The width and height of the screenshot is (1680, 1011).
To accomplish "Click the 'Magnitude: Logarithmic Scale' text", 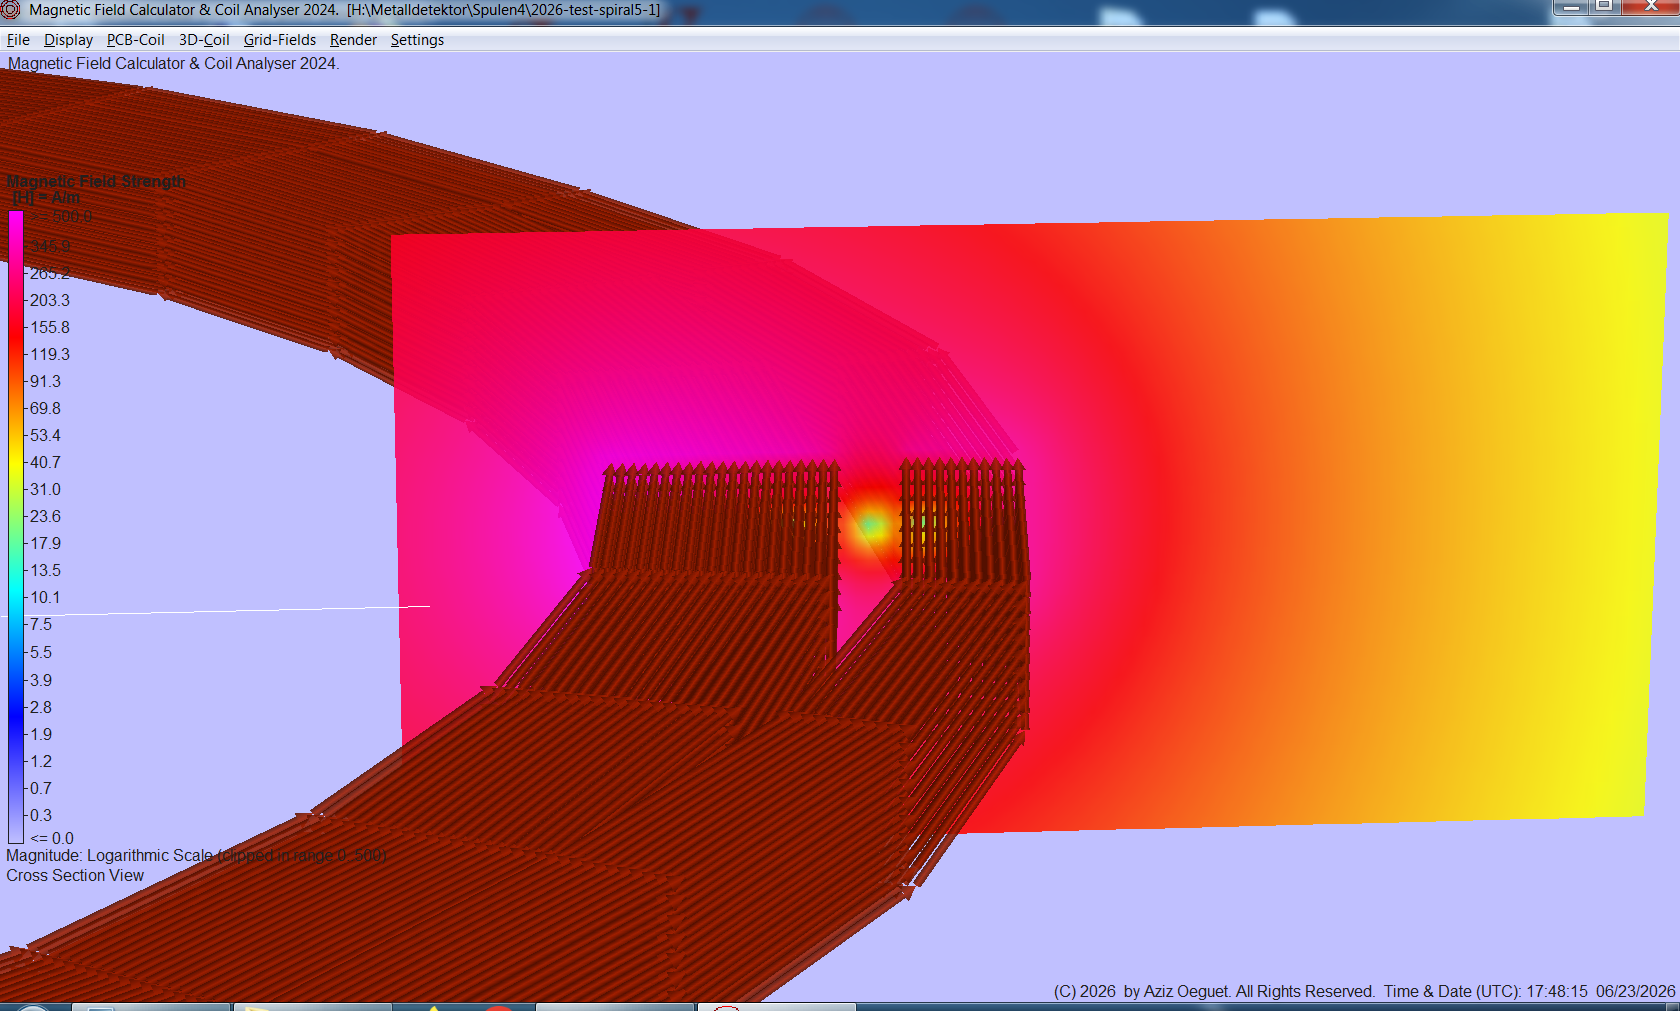I will click(x=109, y=856).
